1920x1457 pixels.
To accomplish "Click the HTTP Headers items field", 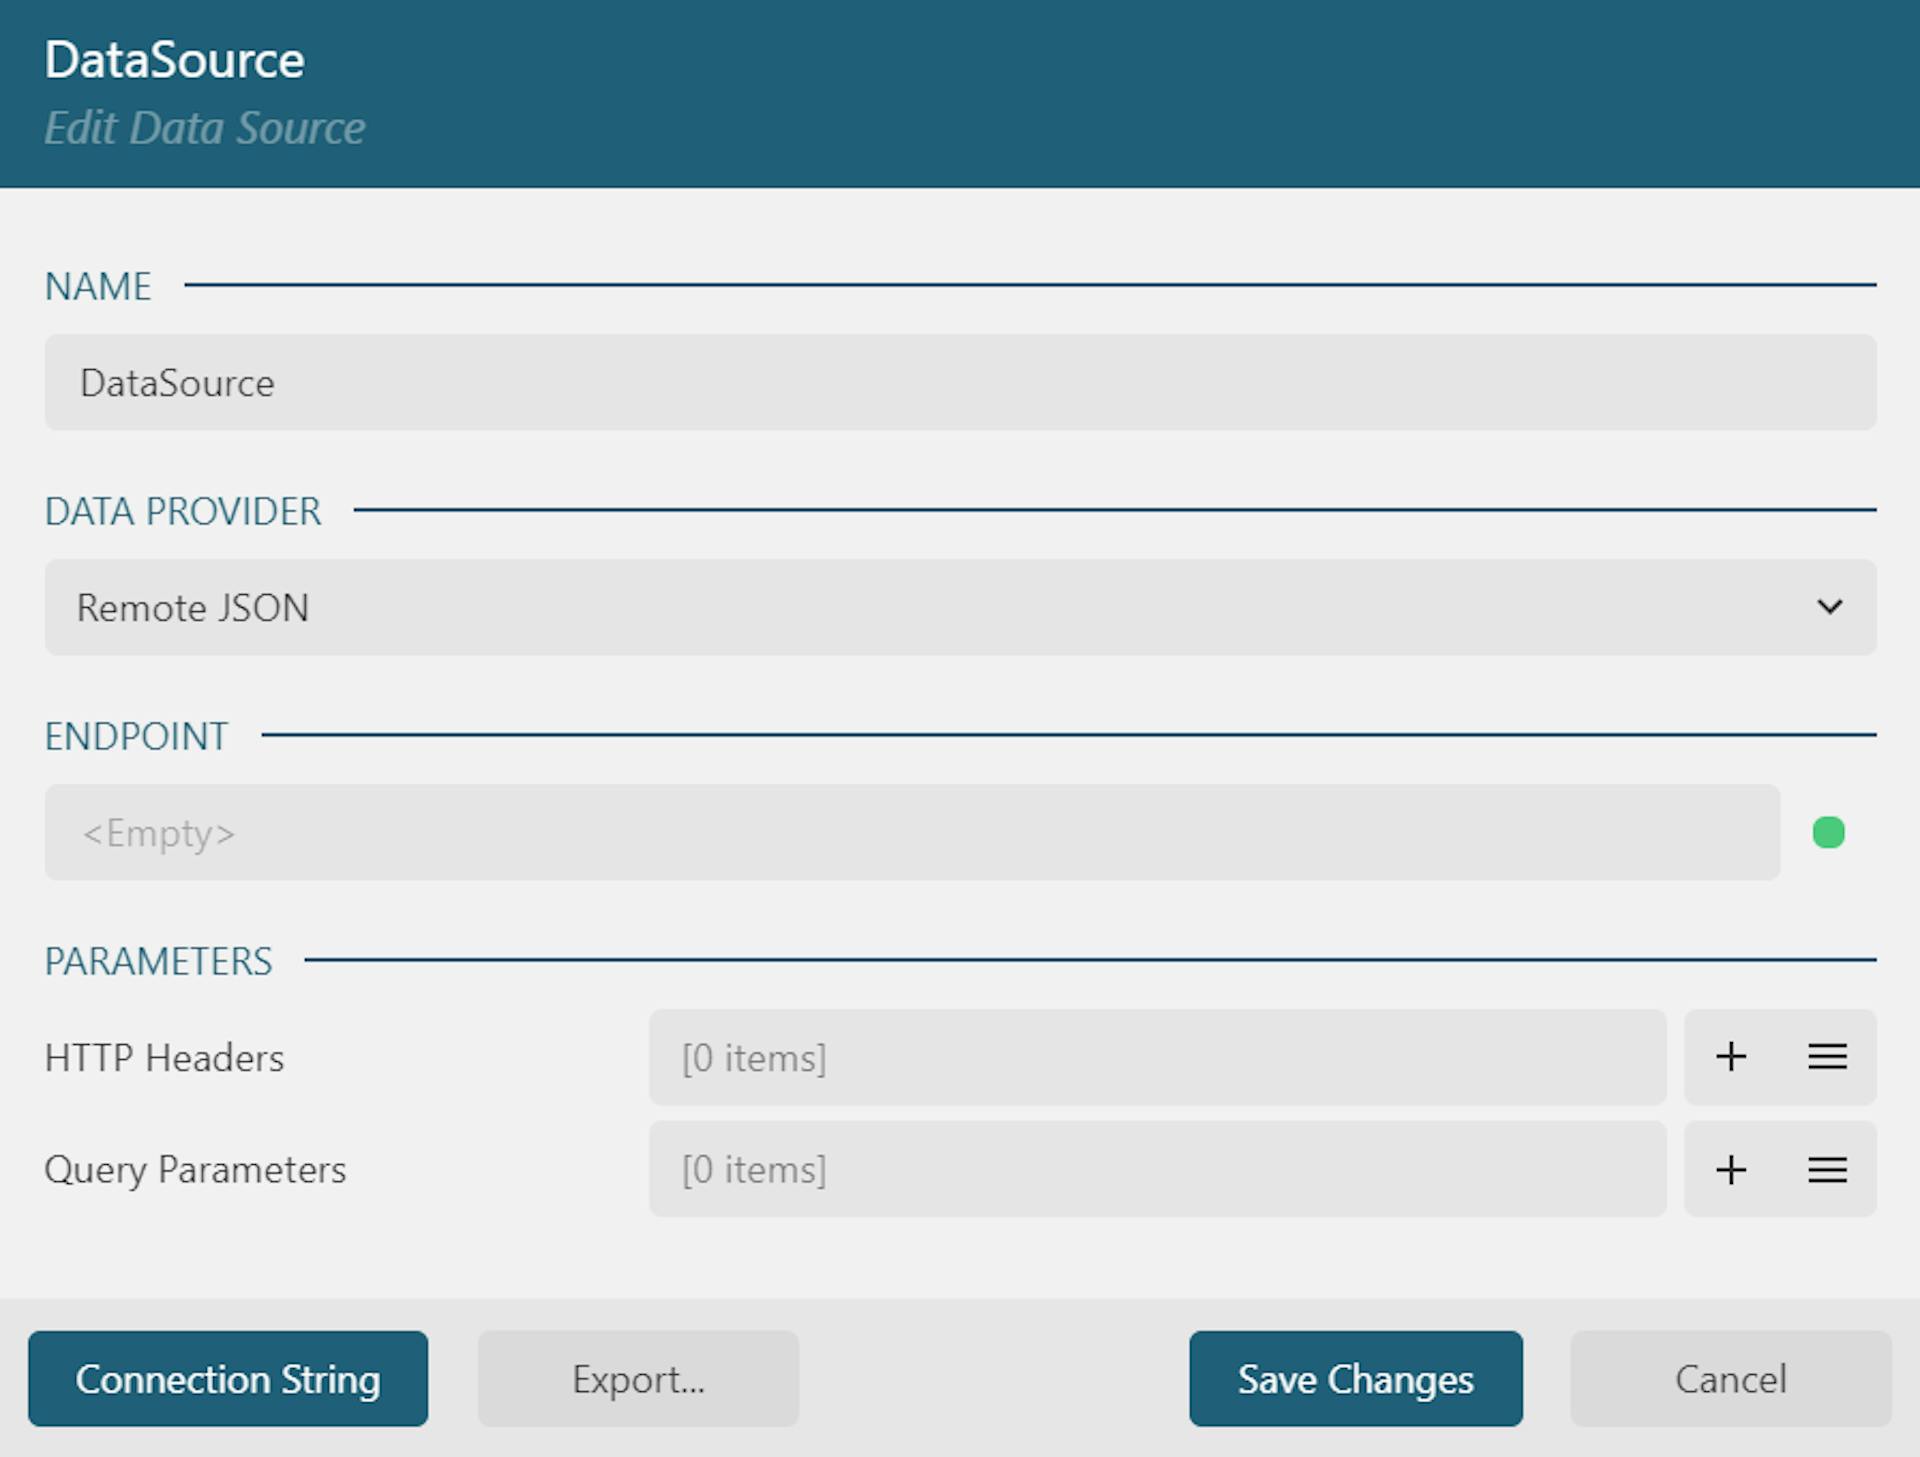I will pyautogui.click(x=1157, y=1056).
